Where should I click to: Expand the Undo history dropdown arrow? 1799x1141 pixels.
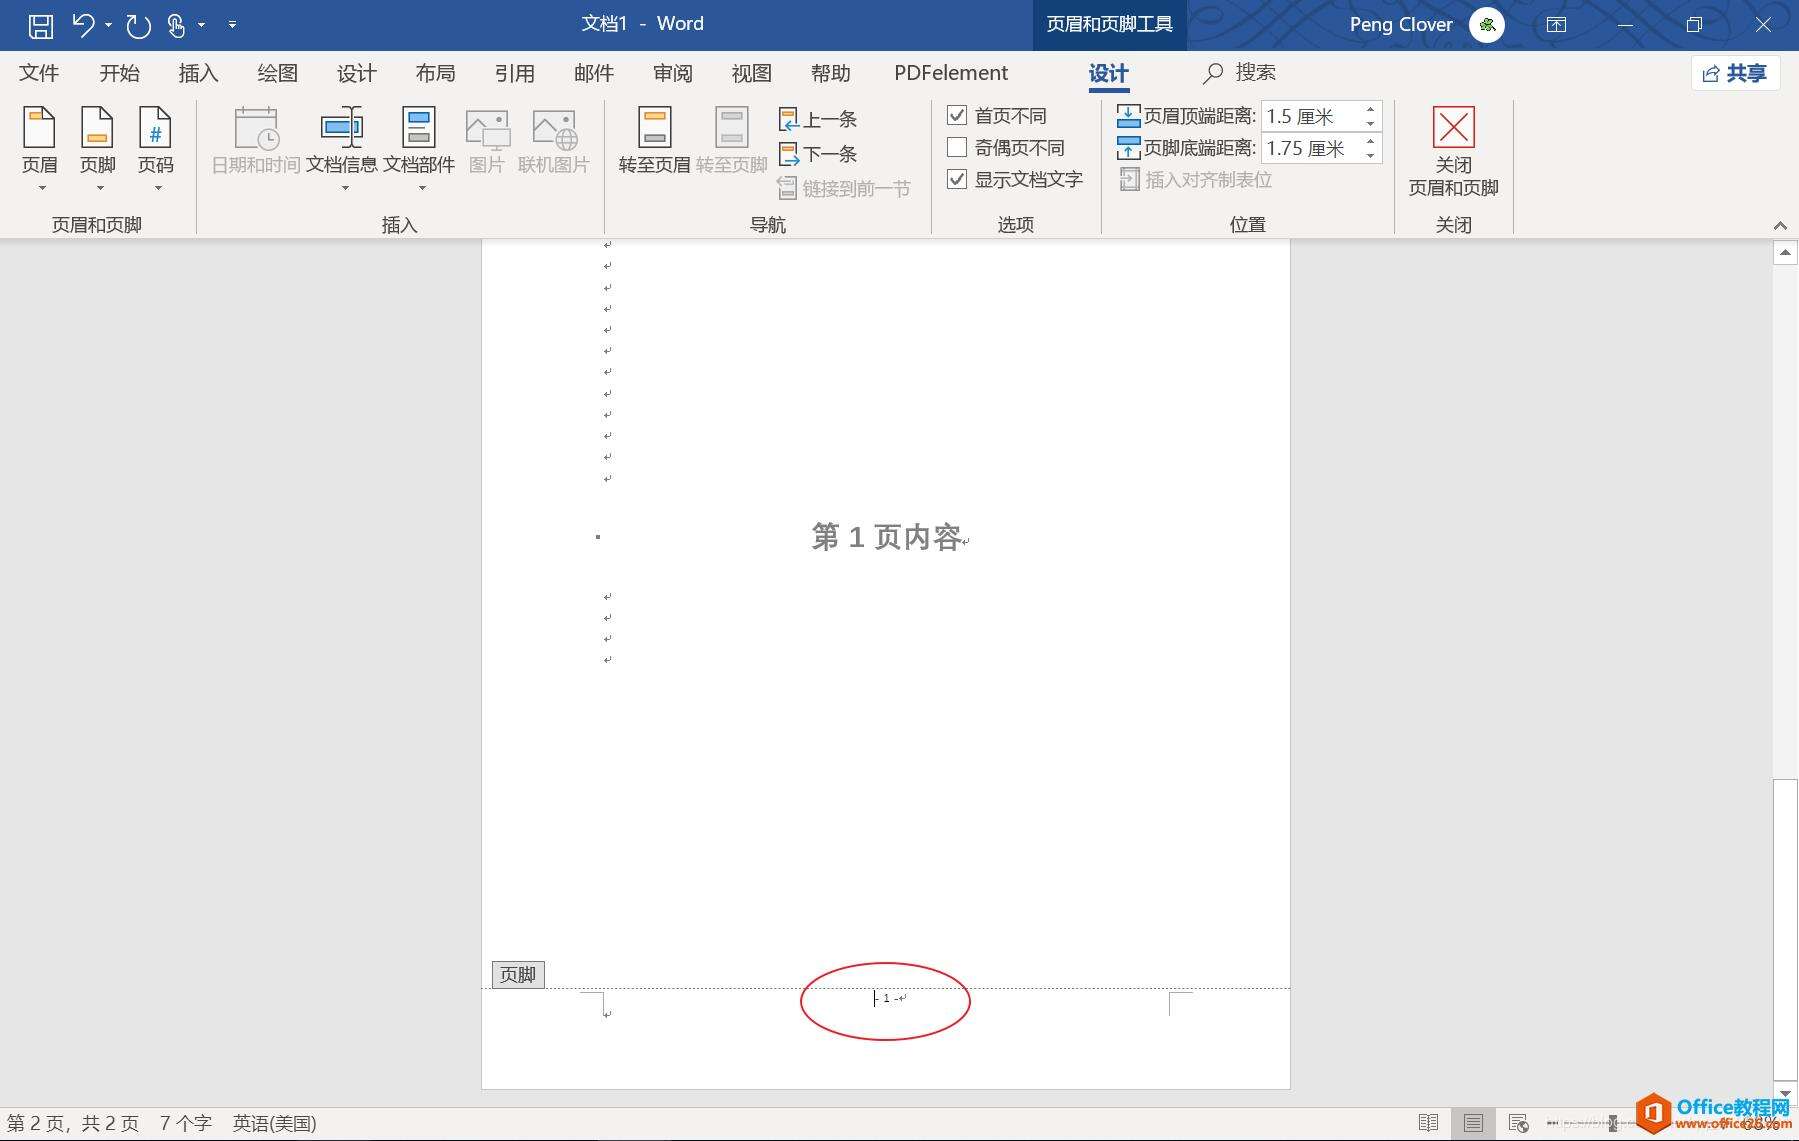108,25
